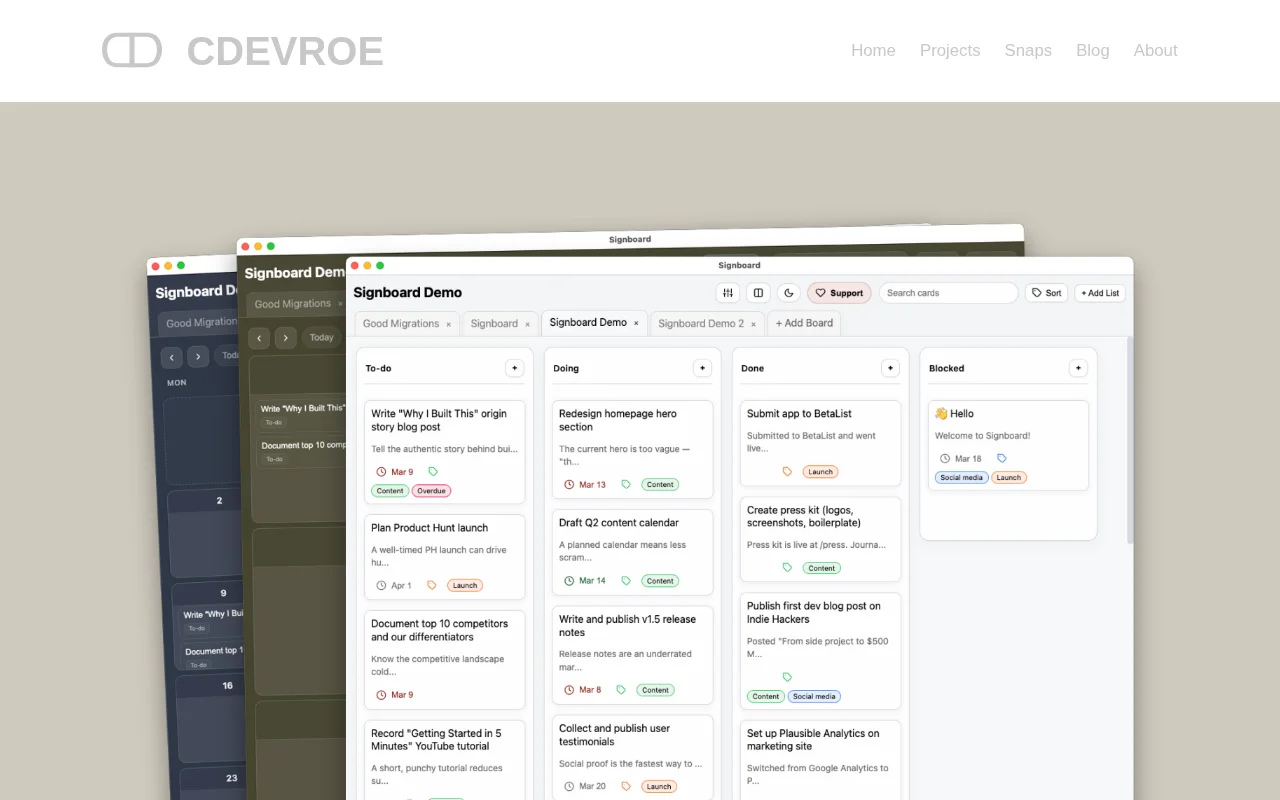Click clock icon beside Mar 14 date
Image resolution: width=1280 pixels, height=800 pixels.
pos(569,581)
